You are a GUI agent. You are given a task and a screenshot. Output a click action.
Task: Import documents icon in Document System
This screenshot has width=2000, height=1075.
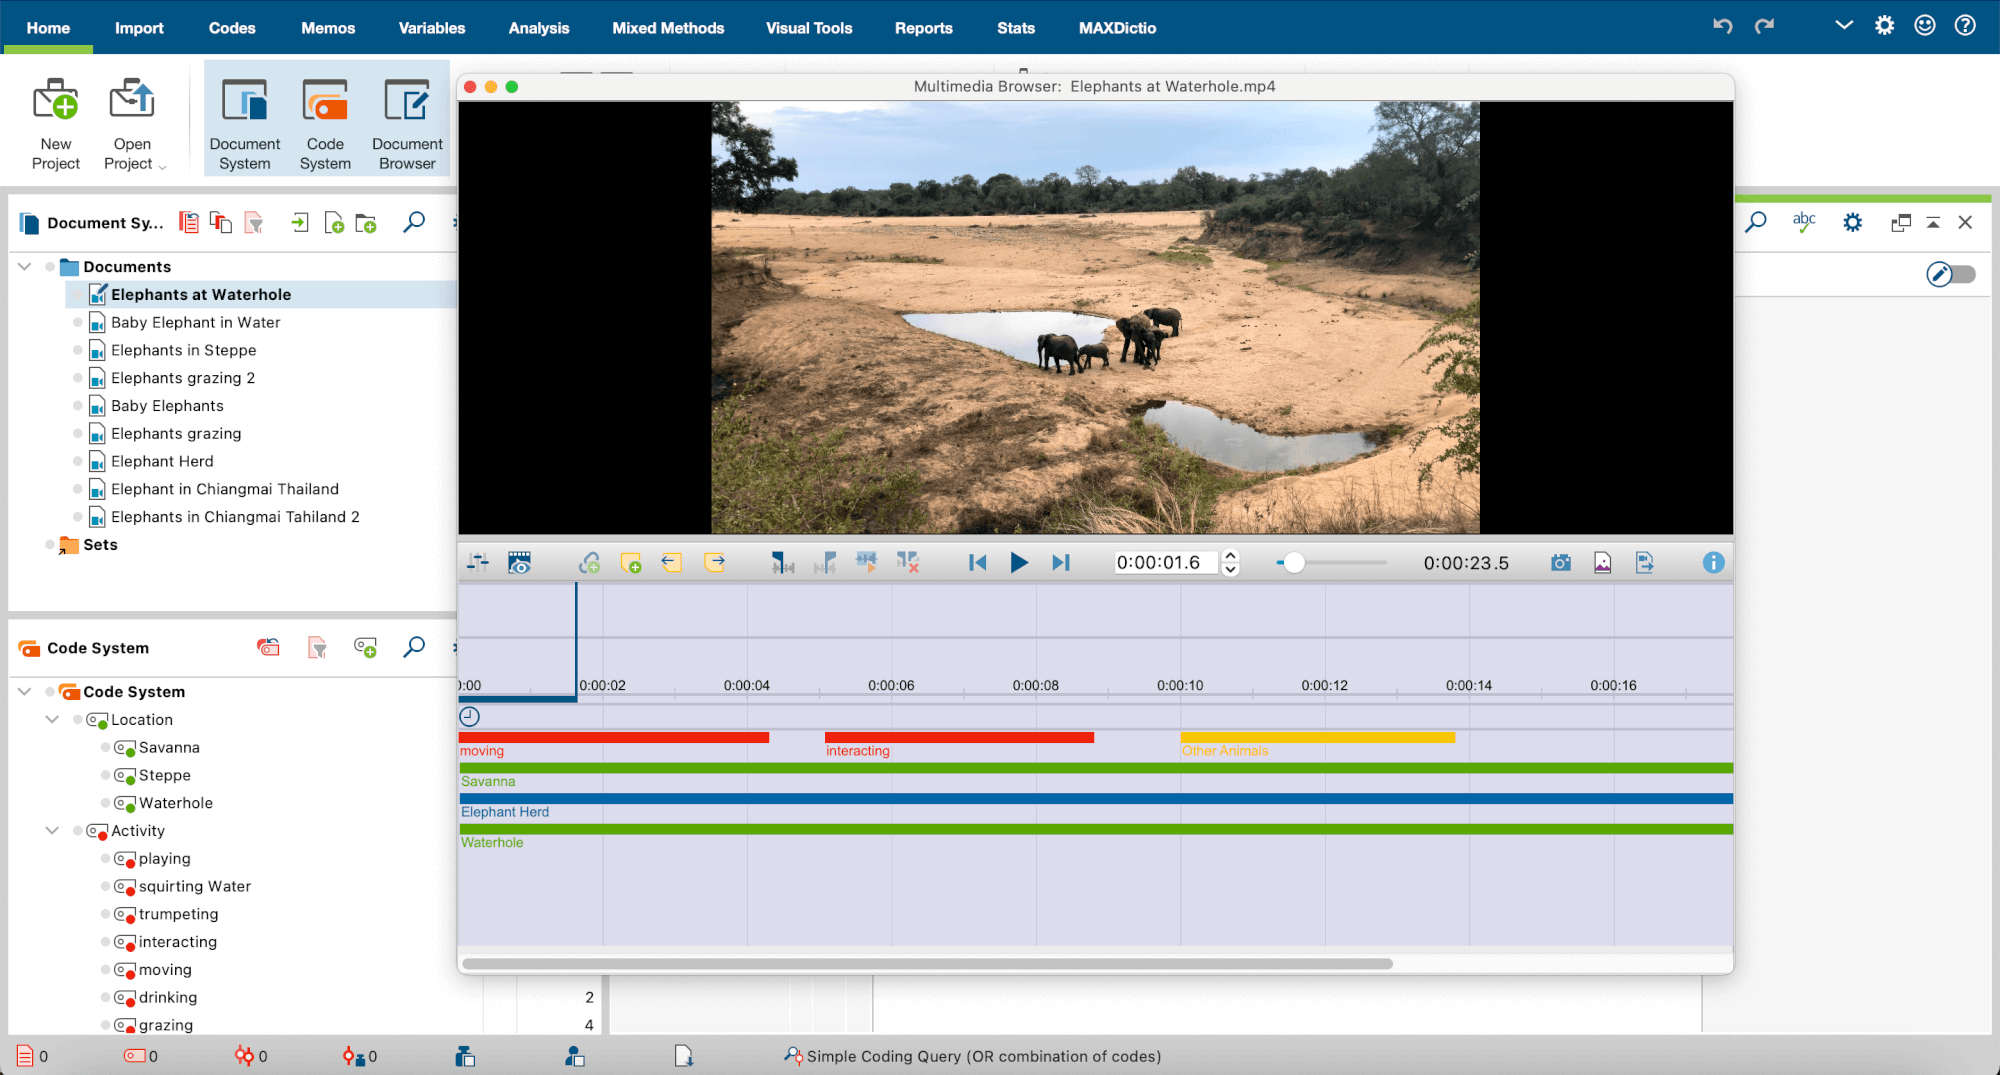tap(299, 223)
